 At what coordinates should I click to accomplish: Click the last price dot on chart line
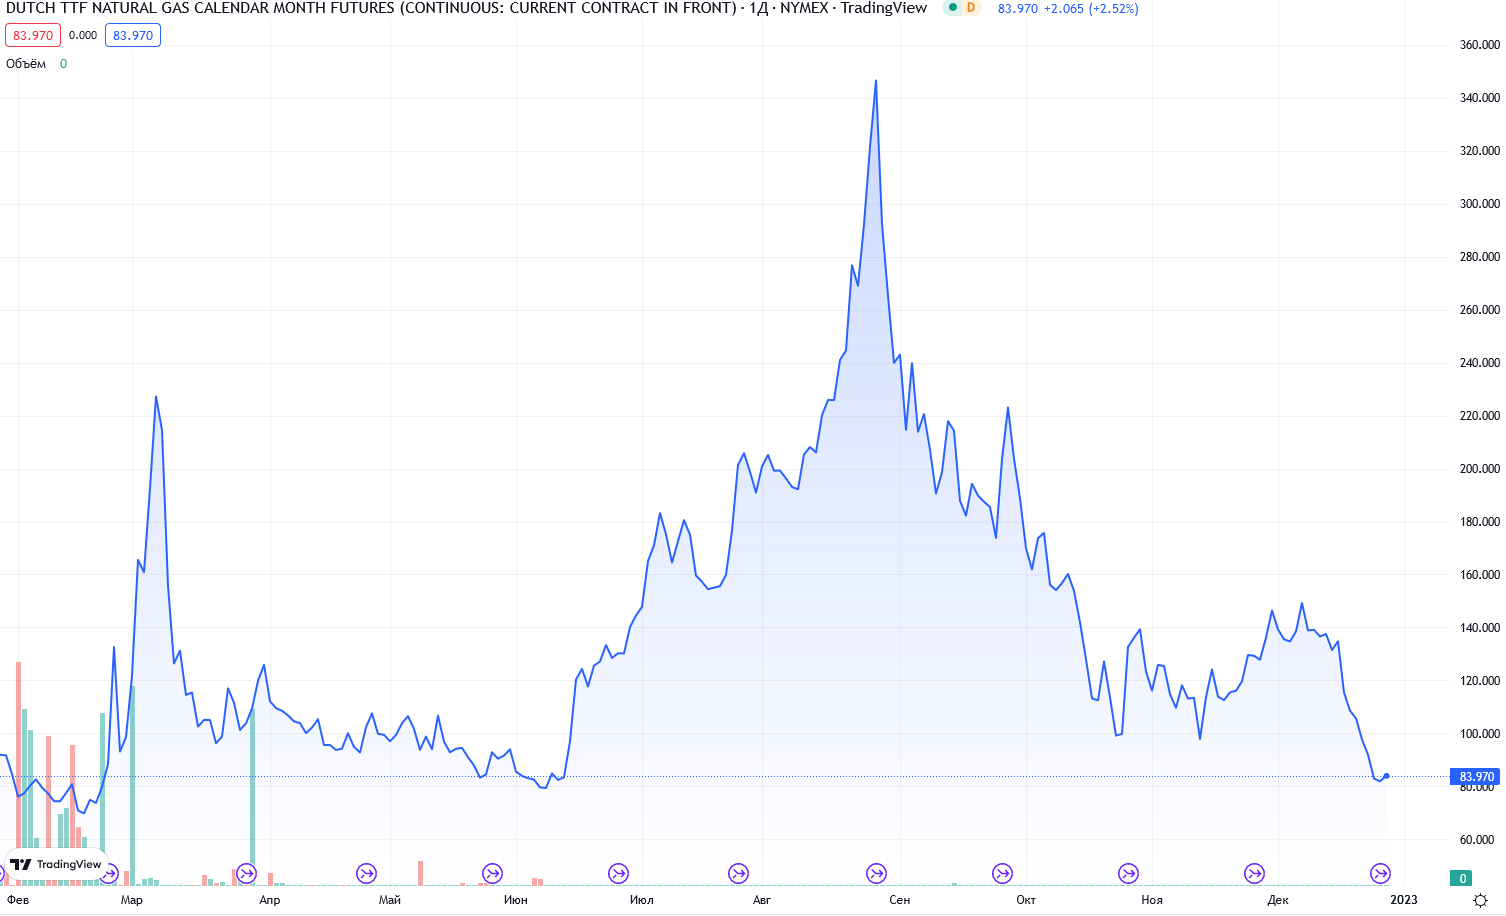1386,776
